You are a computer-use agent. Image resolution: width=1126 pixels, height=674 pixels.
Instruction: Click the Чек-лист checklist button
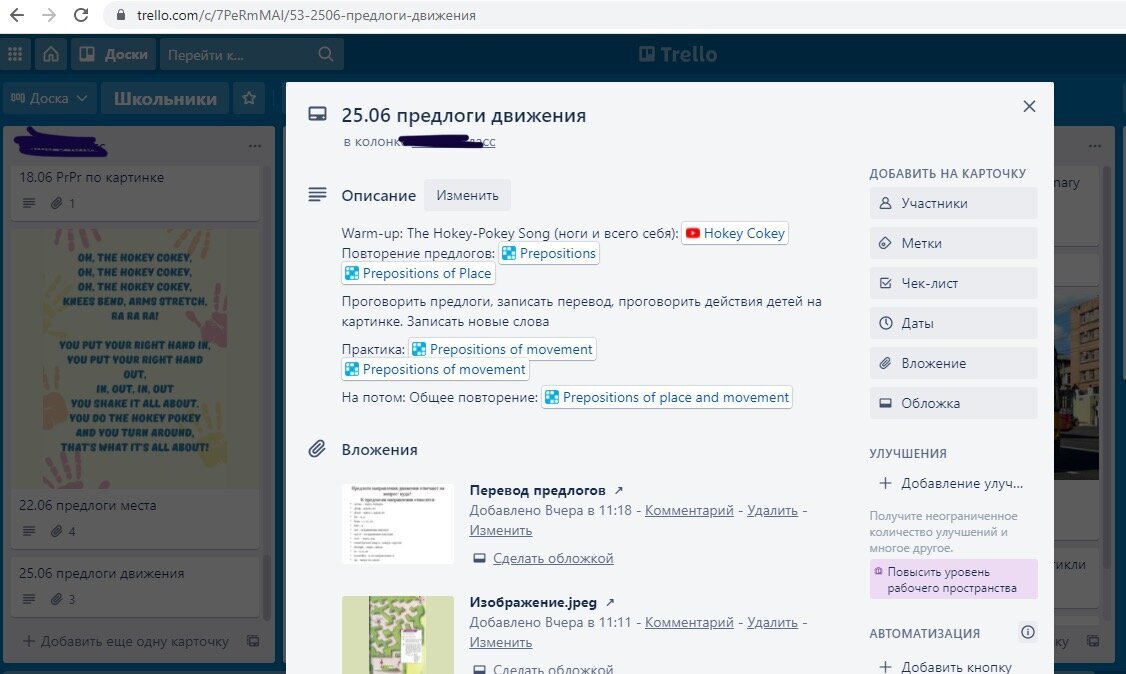pos(953,284)
